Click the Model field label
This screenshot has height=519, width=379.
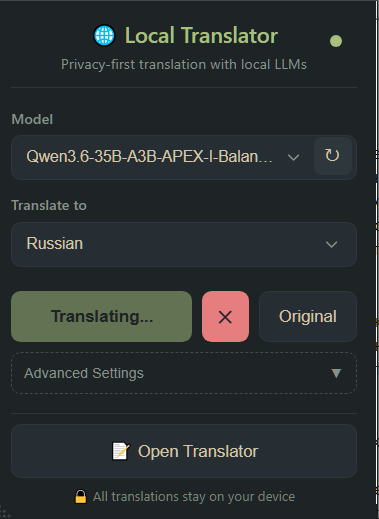(32, 119)
